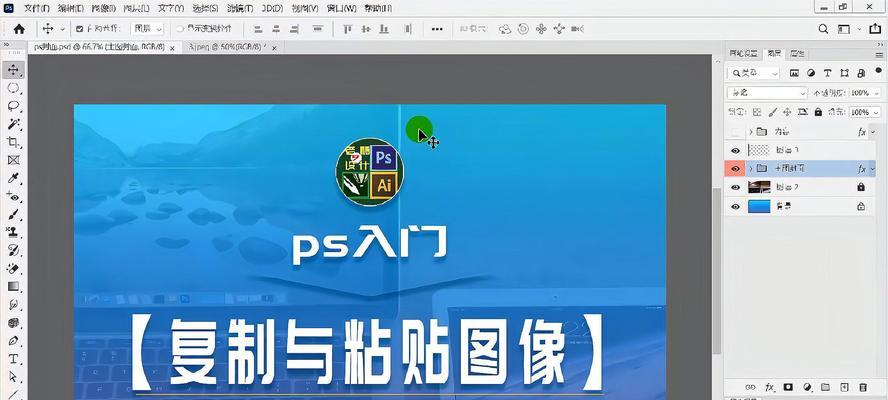The image size is (888, 400).
Task: Click the Home icon in options bar
Action: pos(19,29)
